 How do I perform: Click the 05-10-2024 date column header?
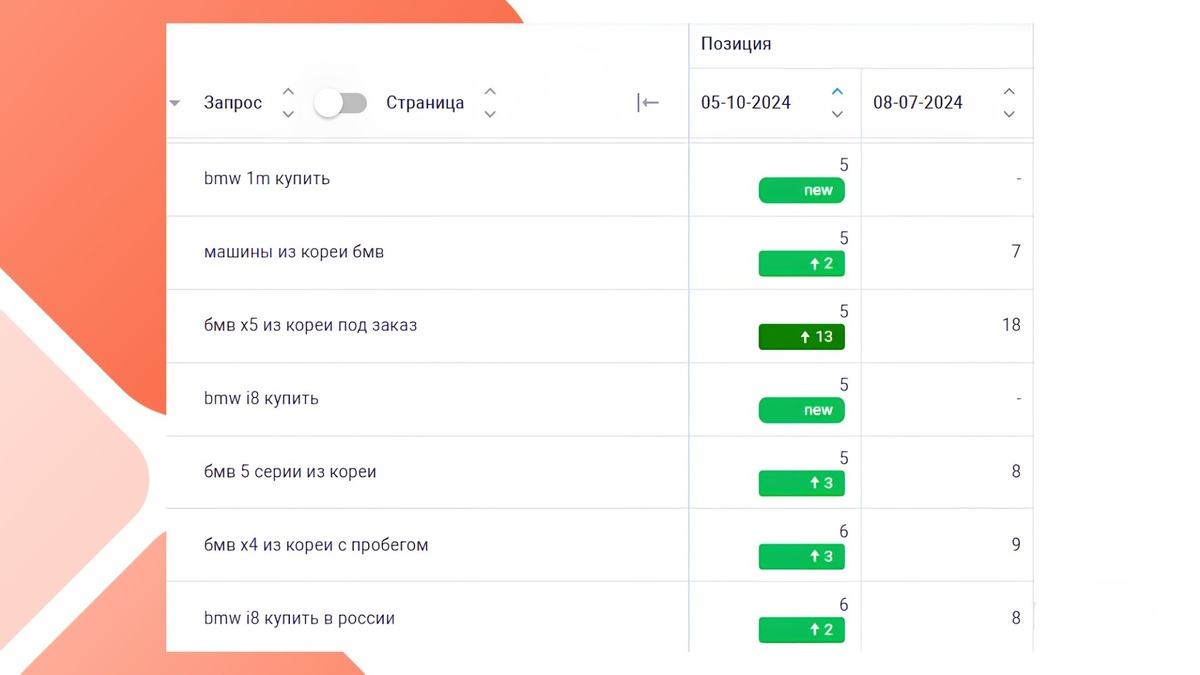pyautogui.click(x=745, y=102)
